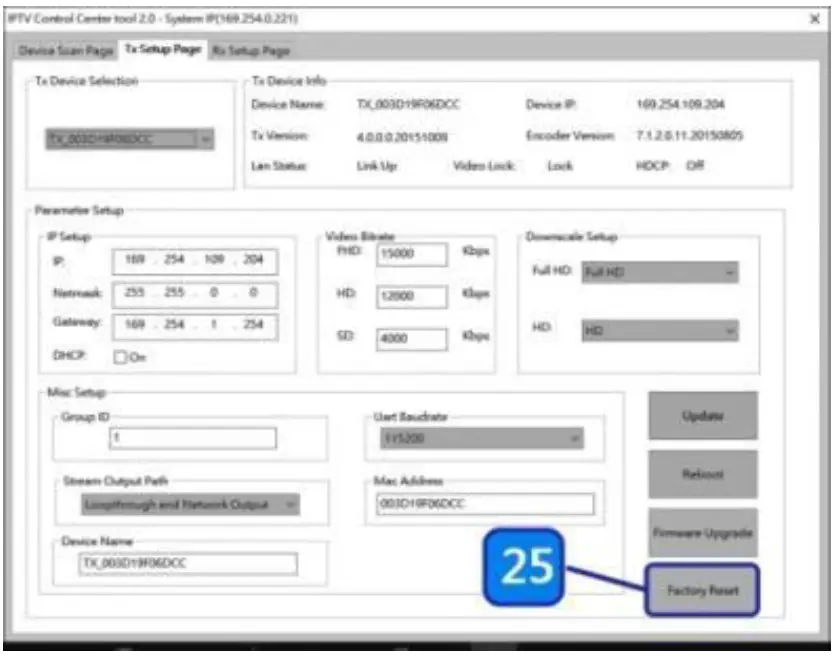837x657 pixels.
Task: Click the first octet of the IP address field
Action: tap(134, 260)
